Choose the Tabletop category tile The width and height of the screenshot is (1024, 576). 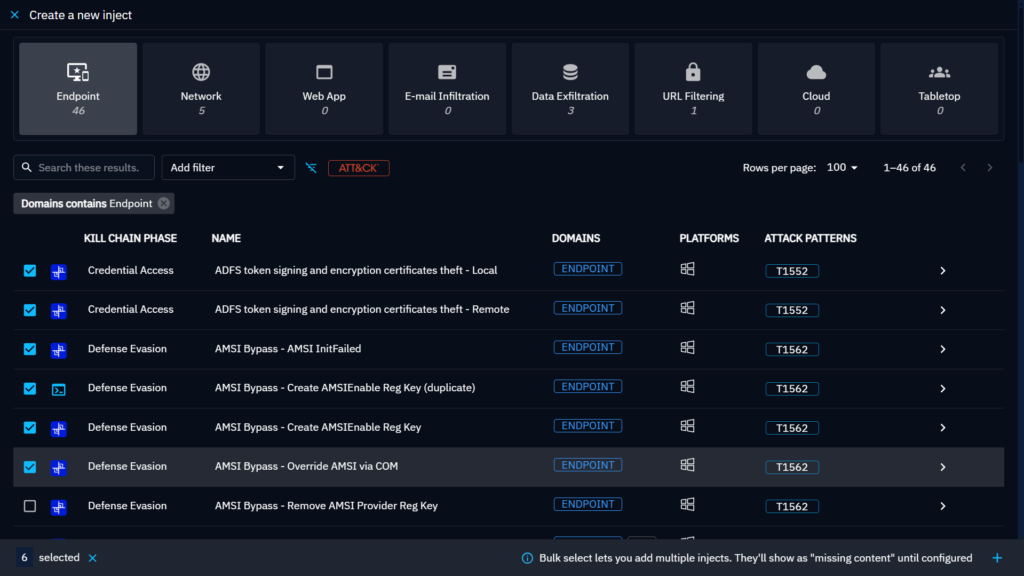pyautogui.click(x=939, y=88)
